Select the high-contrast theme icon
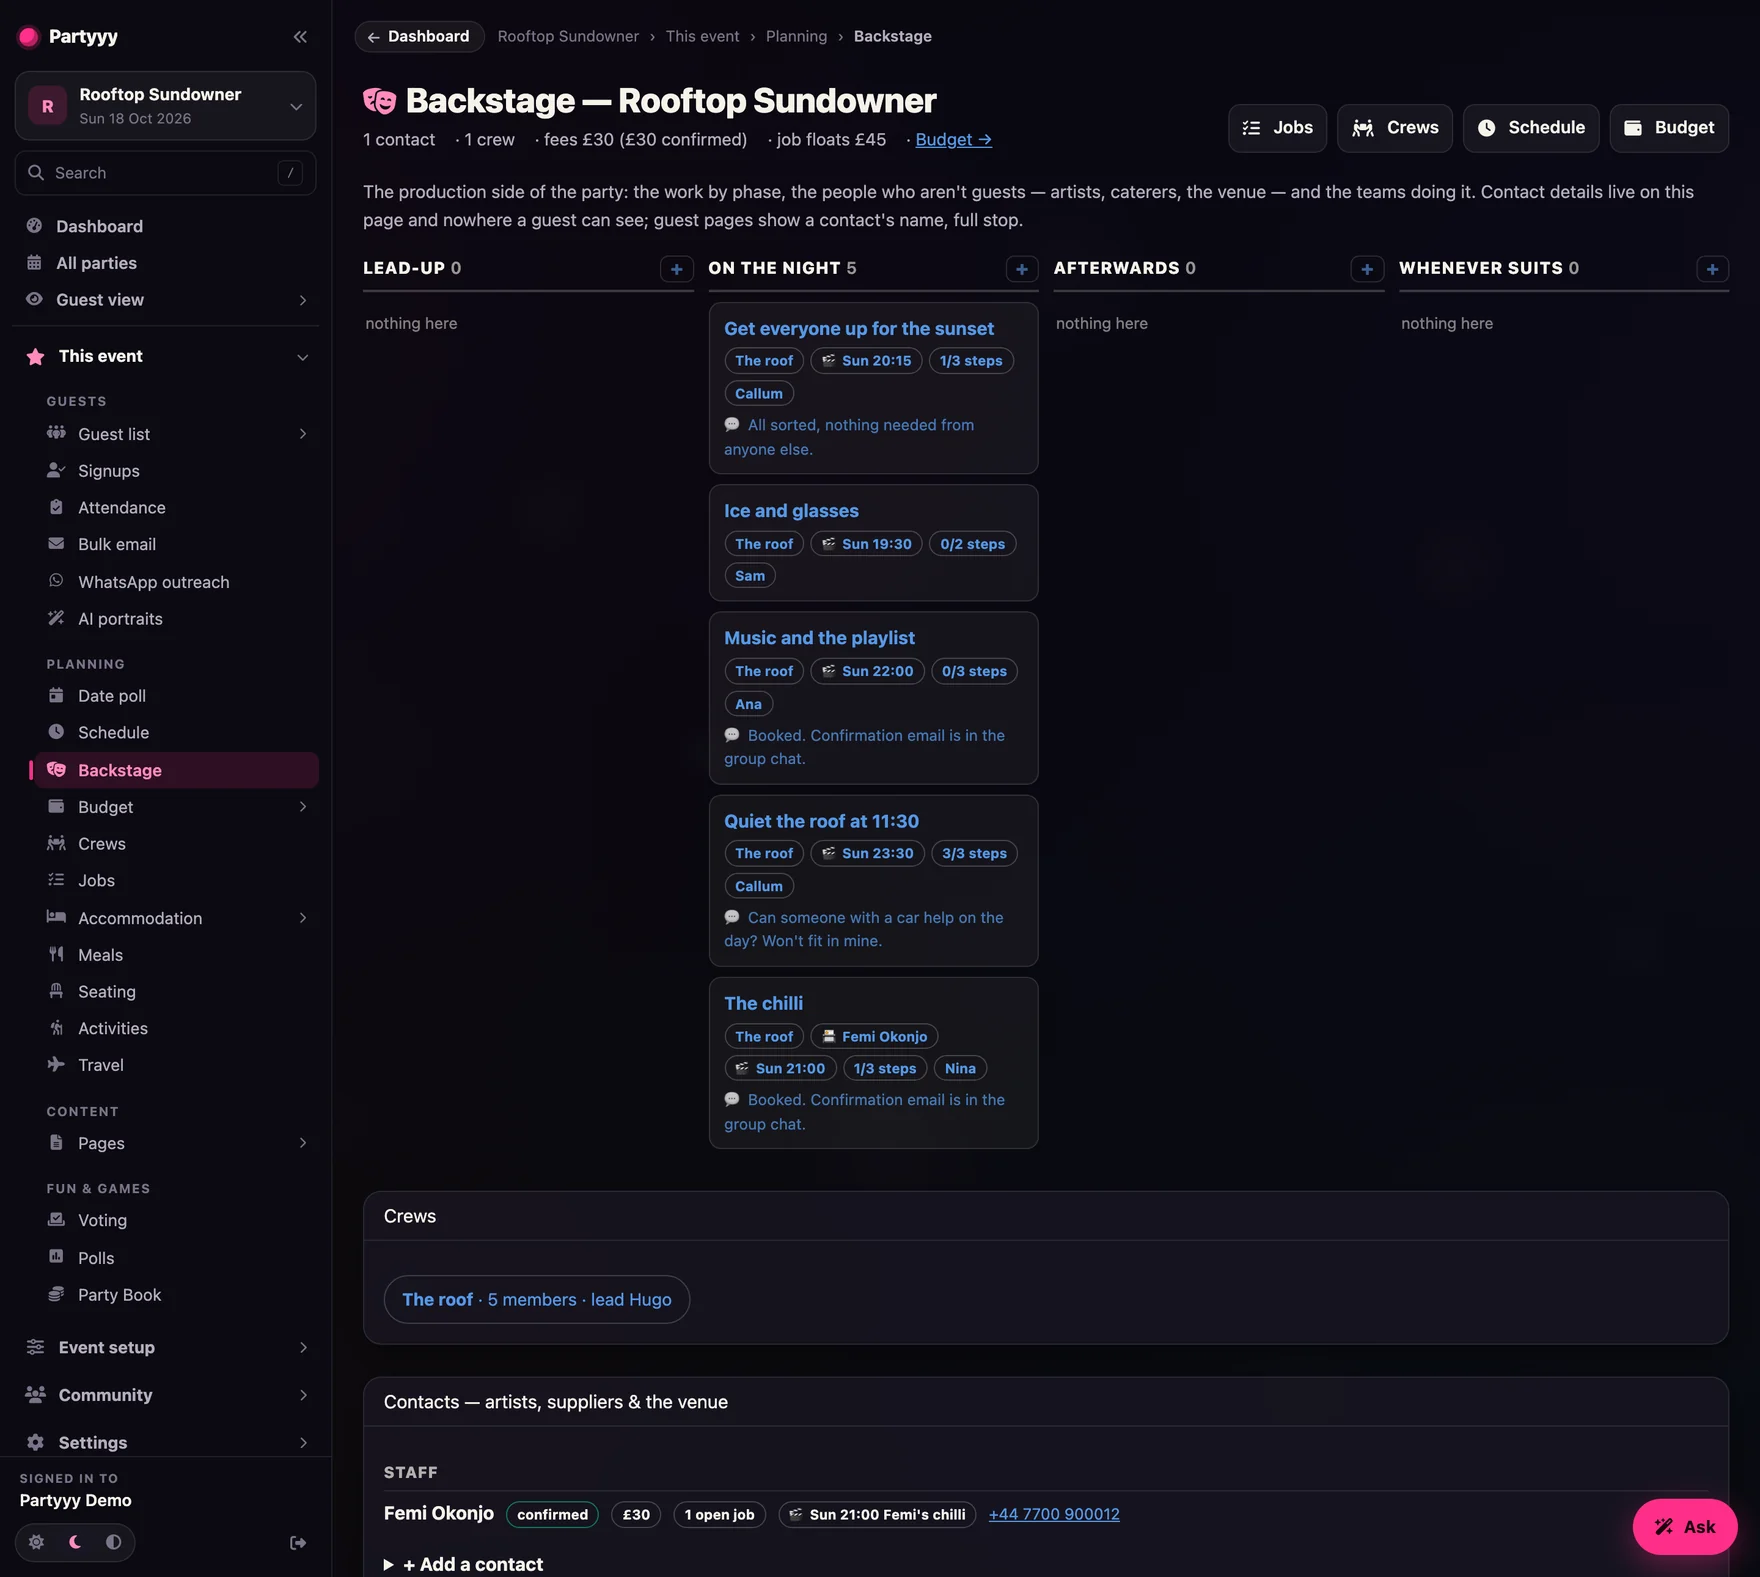The height and width of the screenshot is (1577, 1760). pos(114,1542)
